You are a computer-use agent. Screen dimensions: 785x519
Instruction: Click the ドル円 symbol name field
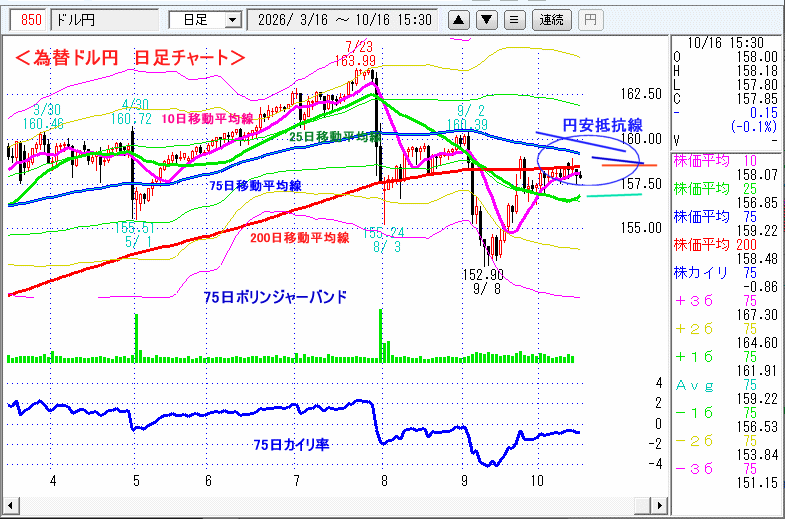coord(105,20)
